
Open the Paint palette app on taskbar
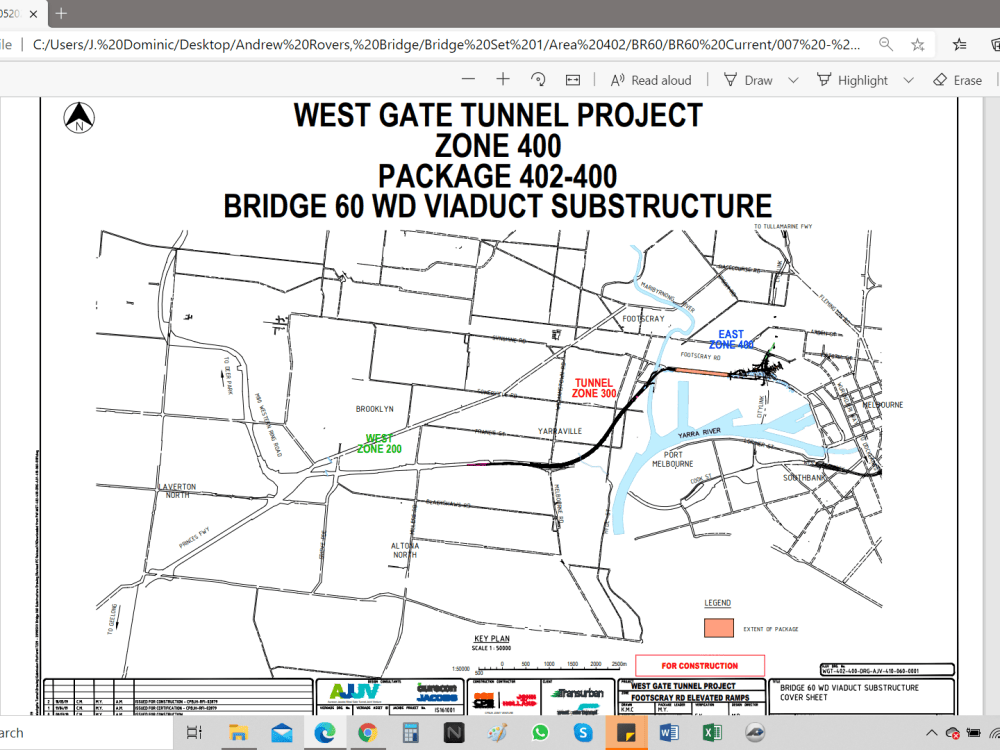[497, 733]
